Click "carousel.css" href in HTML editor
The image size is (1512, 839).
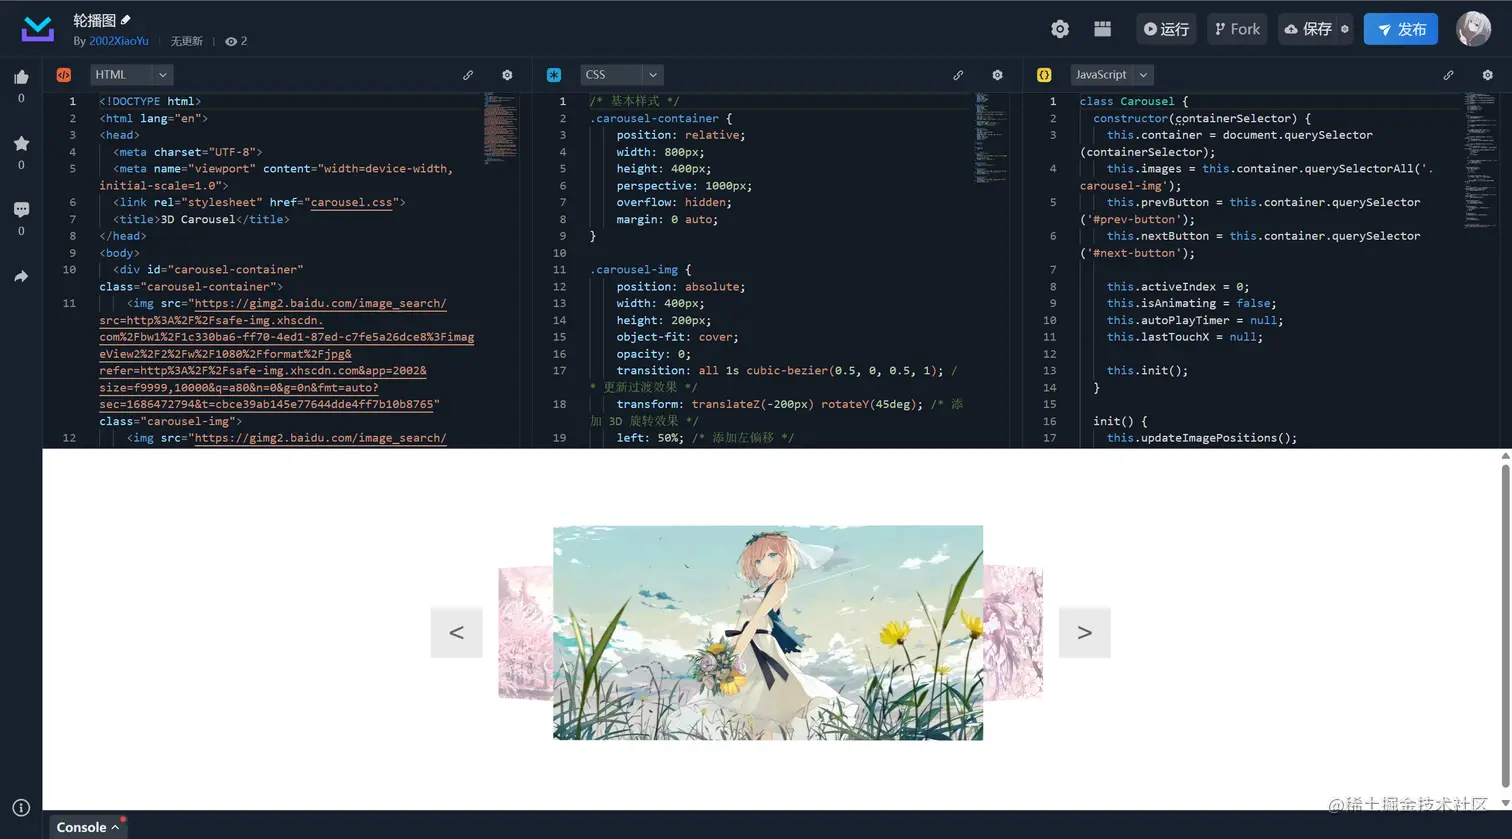[x=351, y=202]
